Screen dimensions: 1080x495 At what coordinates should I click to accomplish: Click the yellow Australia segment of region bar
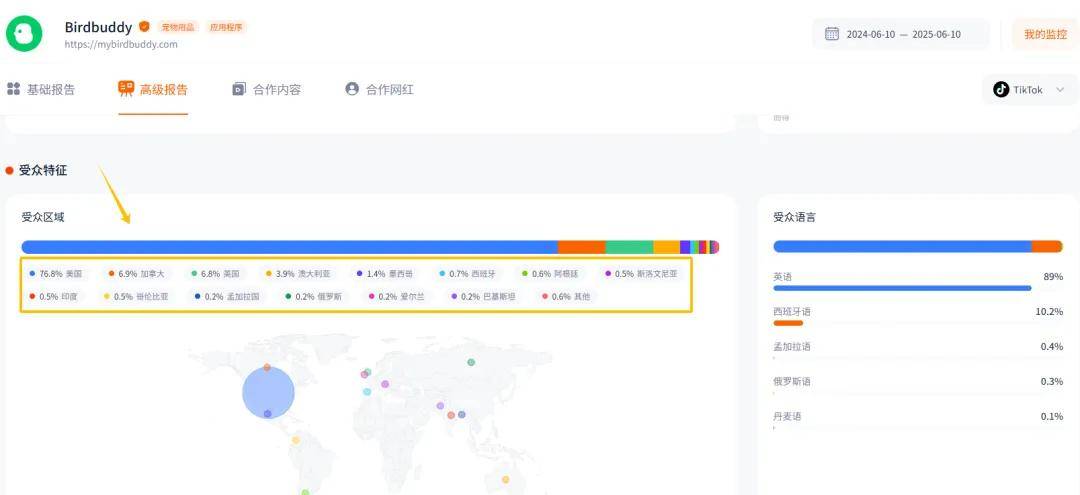click(x=667, y=246)
